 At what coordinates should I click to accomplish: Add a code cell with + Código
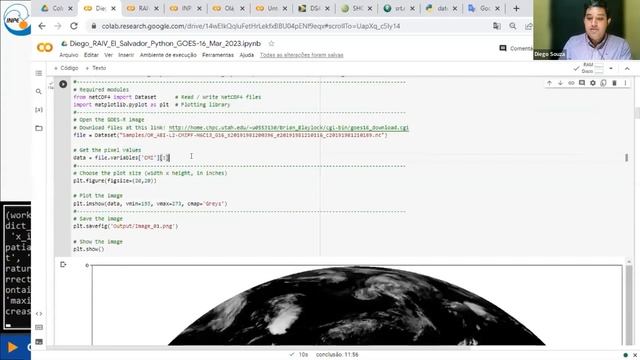coord(66,68)
